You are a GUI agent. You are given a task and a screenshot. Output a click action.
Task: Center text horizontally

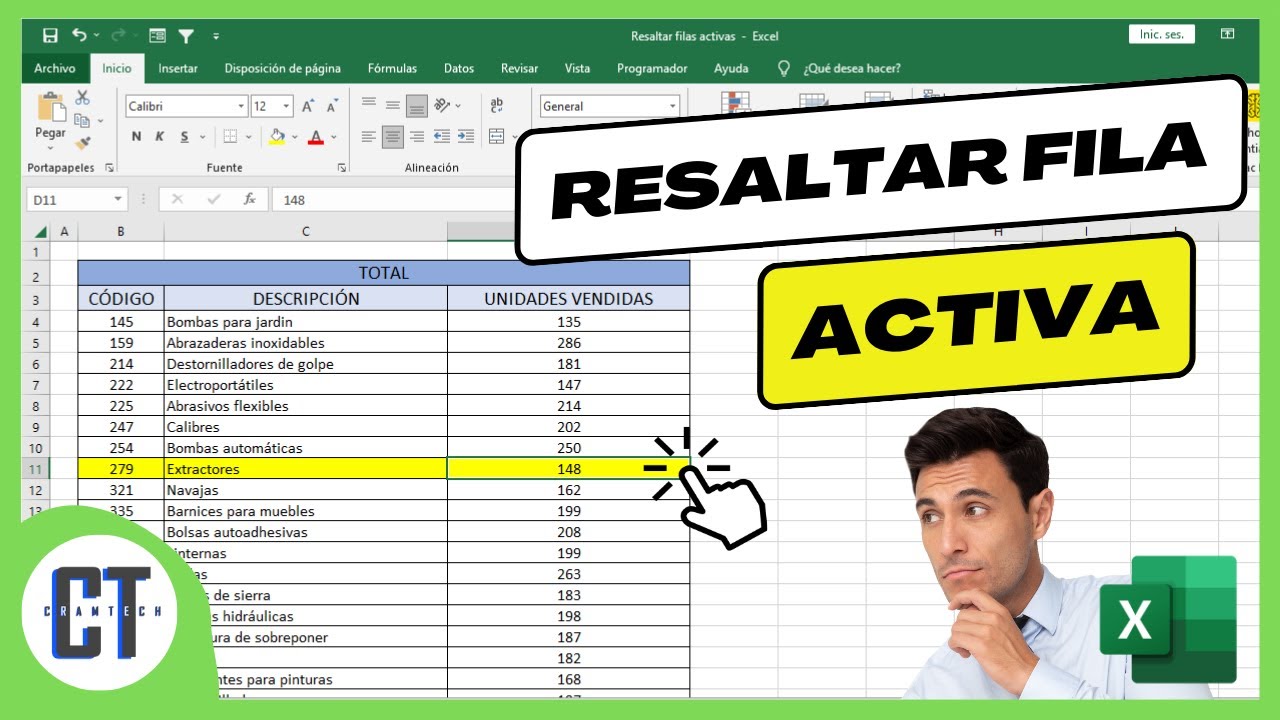click(x=393, y=136)
